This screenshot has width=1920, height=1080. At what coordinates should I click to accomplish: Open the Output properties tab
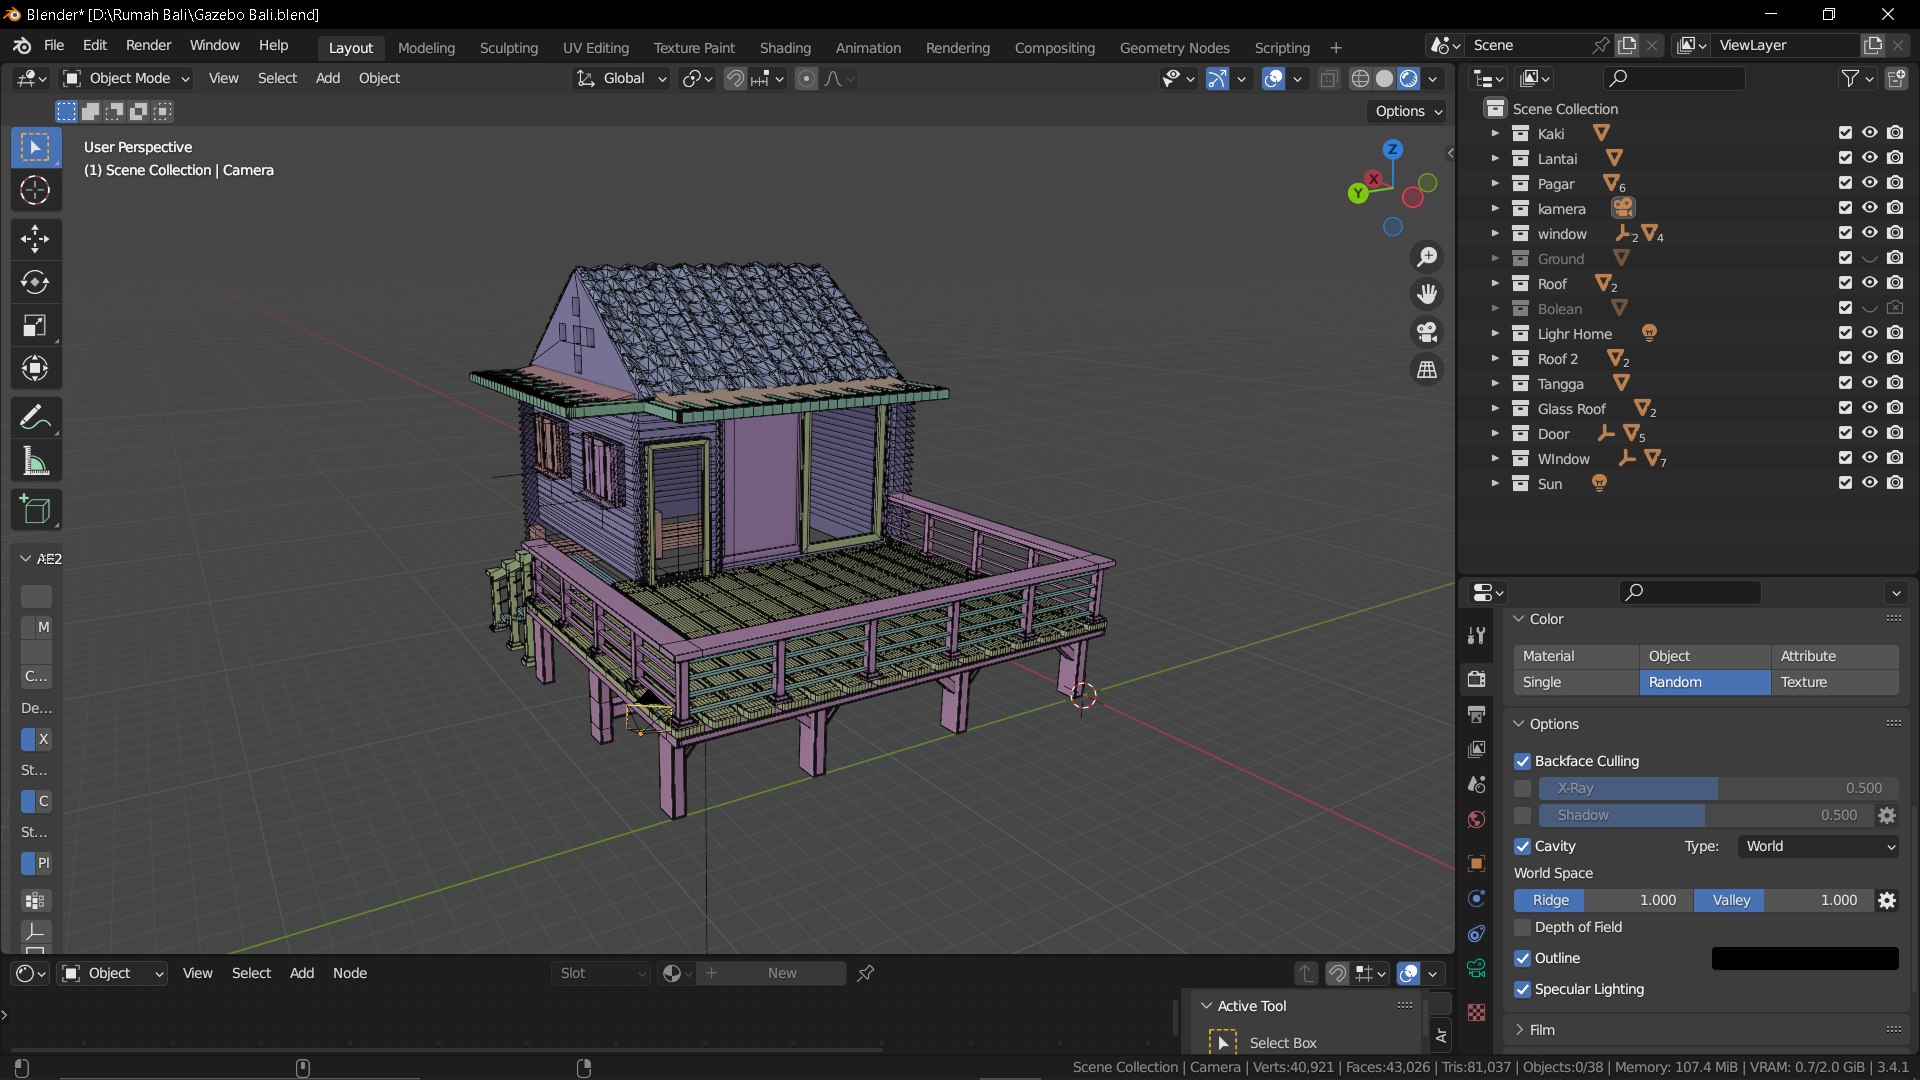point(1476,714)
